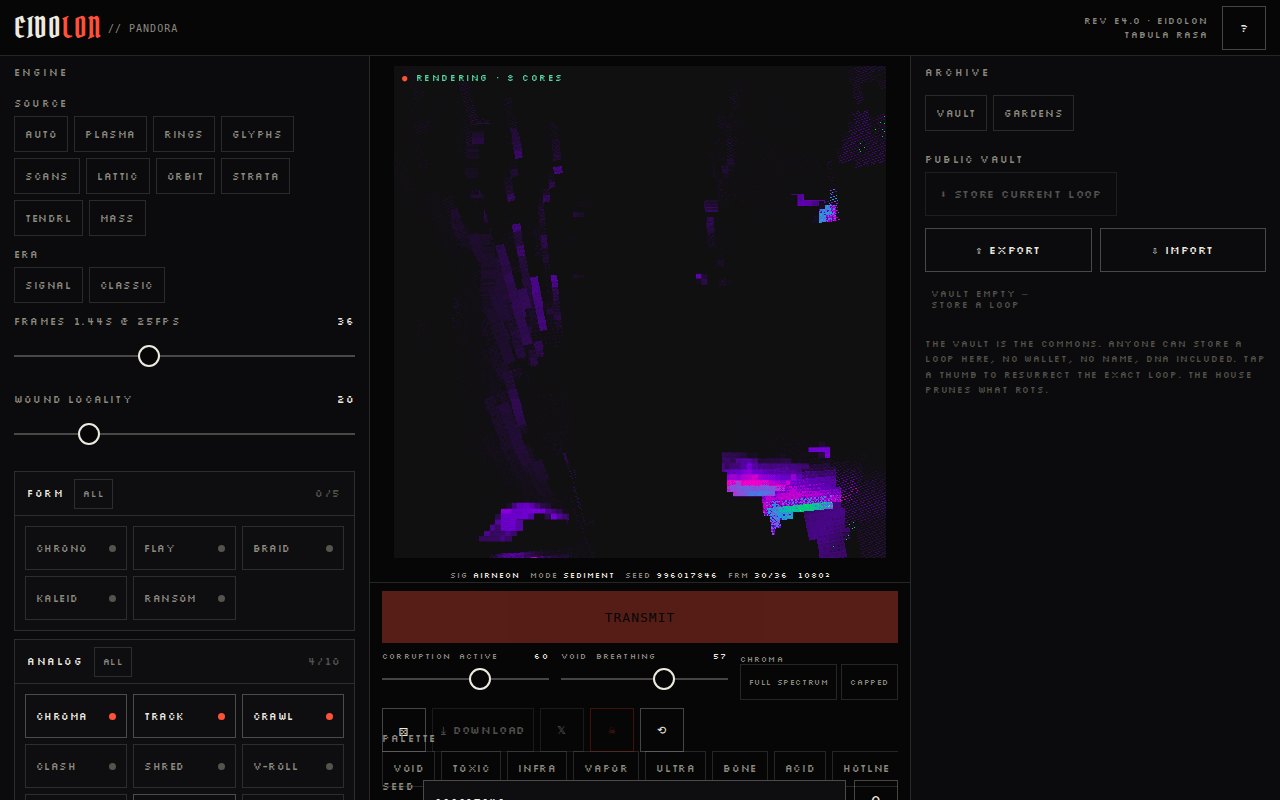Click Store Current Loop
This screenshot has height=800, width=1280.
[x=1021, y=194]
